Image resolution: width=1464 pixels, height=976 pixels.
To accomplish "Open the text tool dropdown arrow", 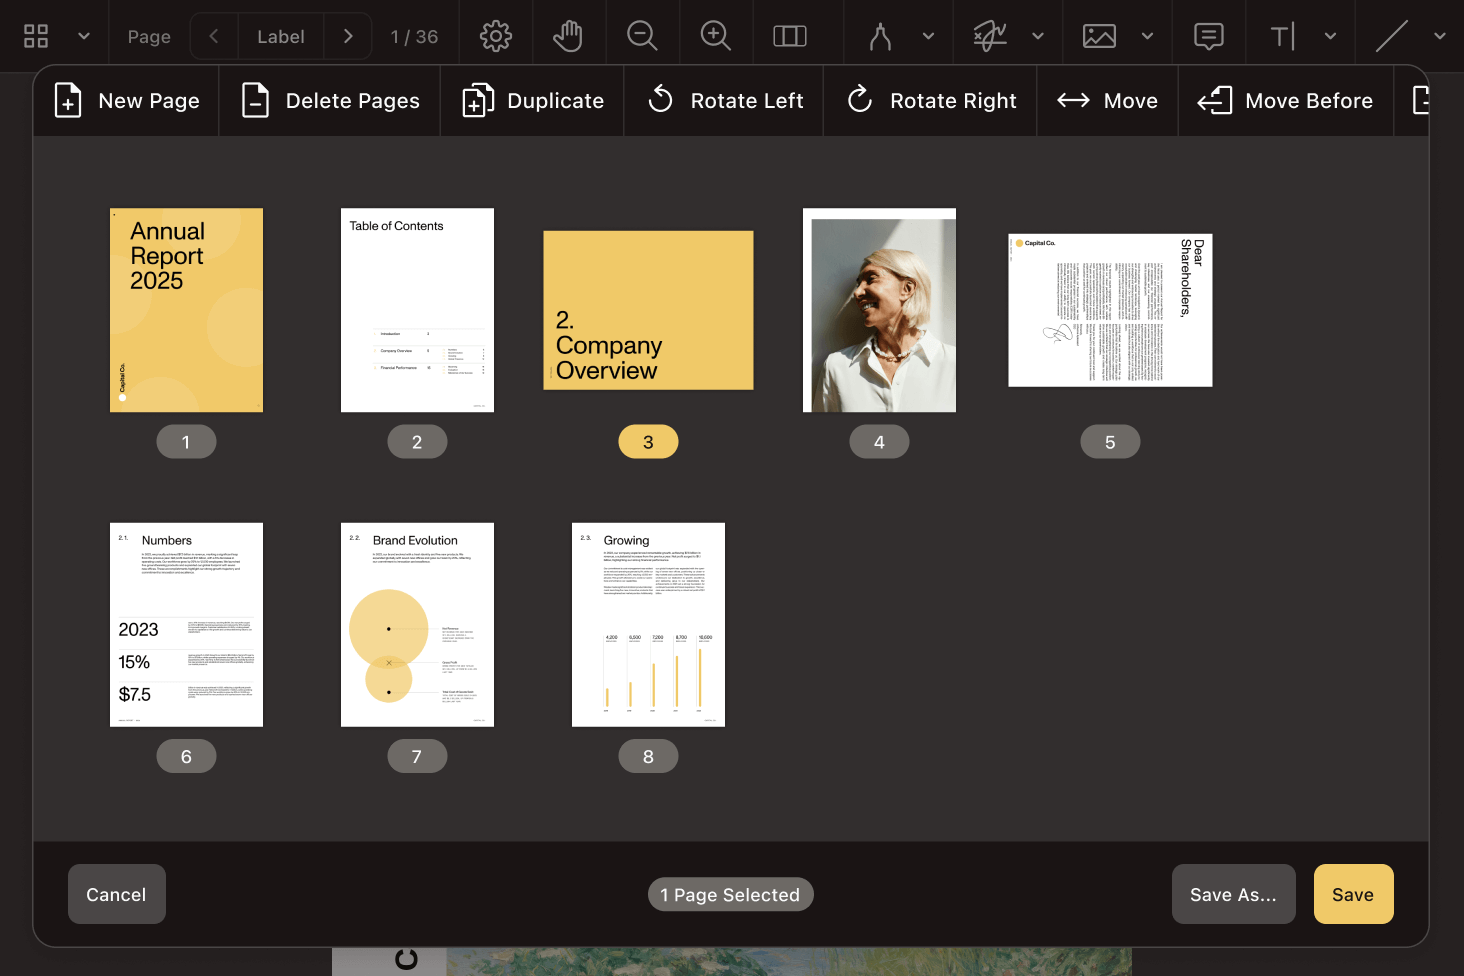I will 1330,36.
